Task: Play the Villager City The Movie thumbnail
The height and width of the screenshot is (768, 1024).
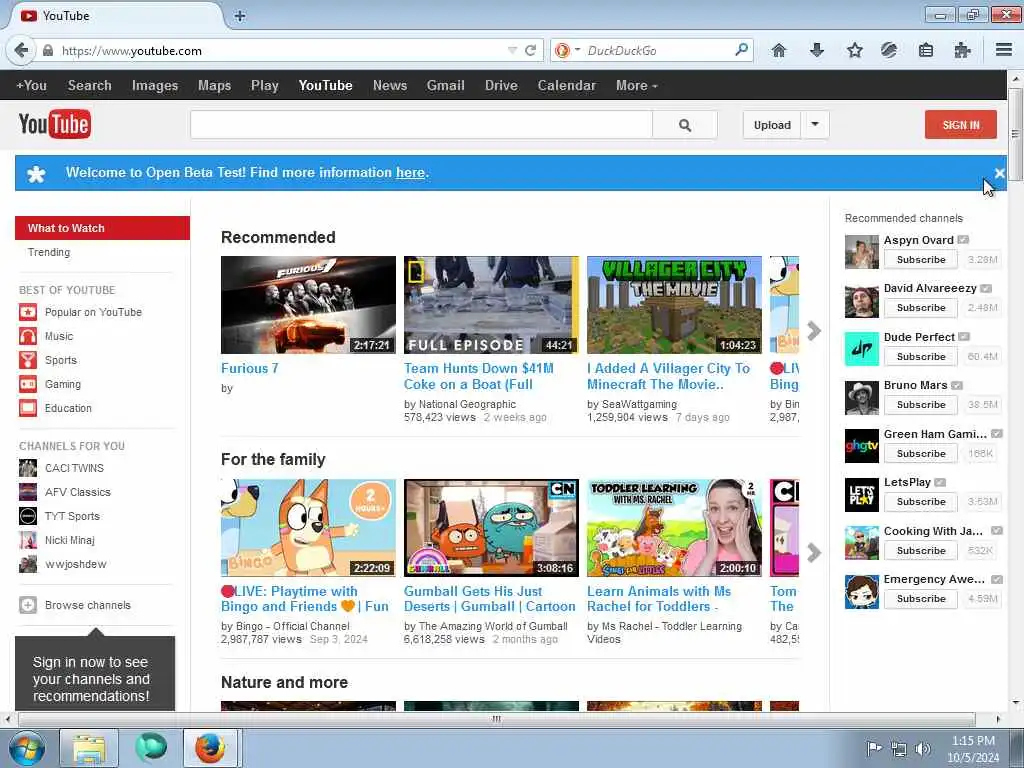Action: (x=674, y=305)
